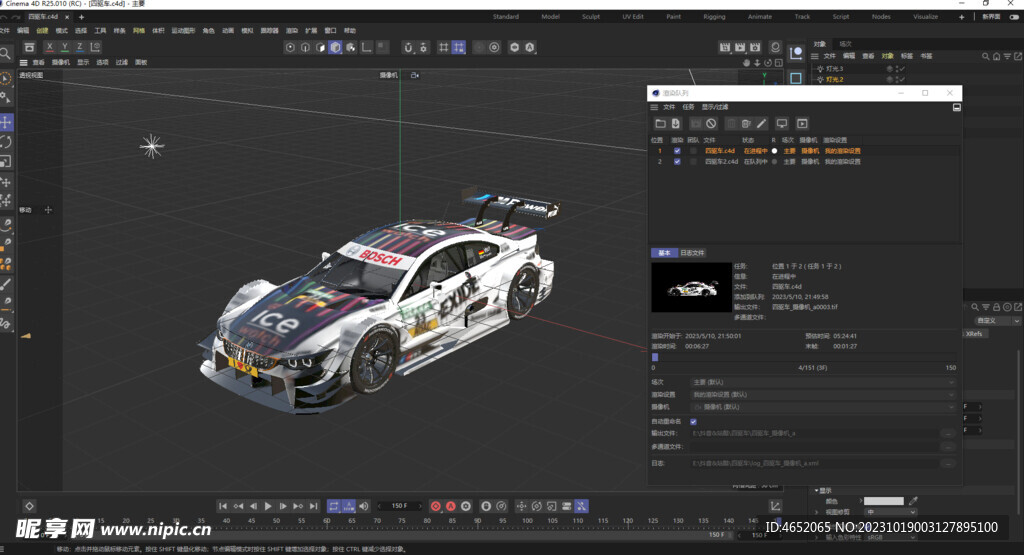The height and width of the screenshot is (555, 1024).
Task: Stop rendering with the circle-slash icon
Action: click(711, 123)
